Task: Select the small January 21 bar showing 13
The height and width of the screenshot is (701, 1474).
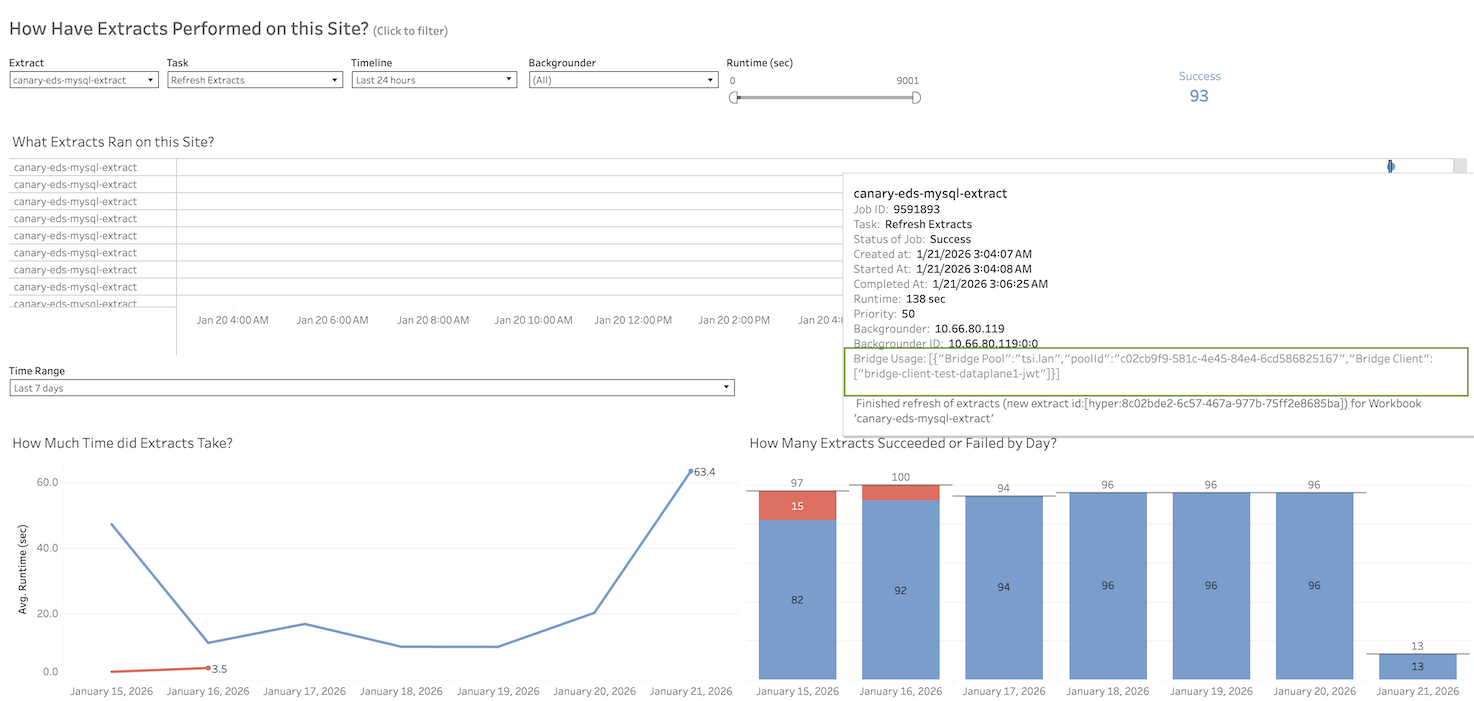Action: [1417, 665]
